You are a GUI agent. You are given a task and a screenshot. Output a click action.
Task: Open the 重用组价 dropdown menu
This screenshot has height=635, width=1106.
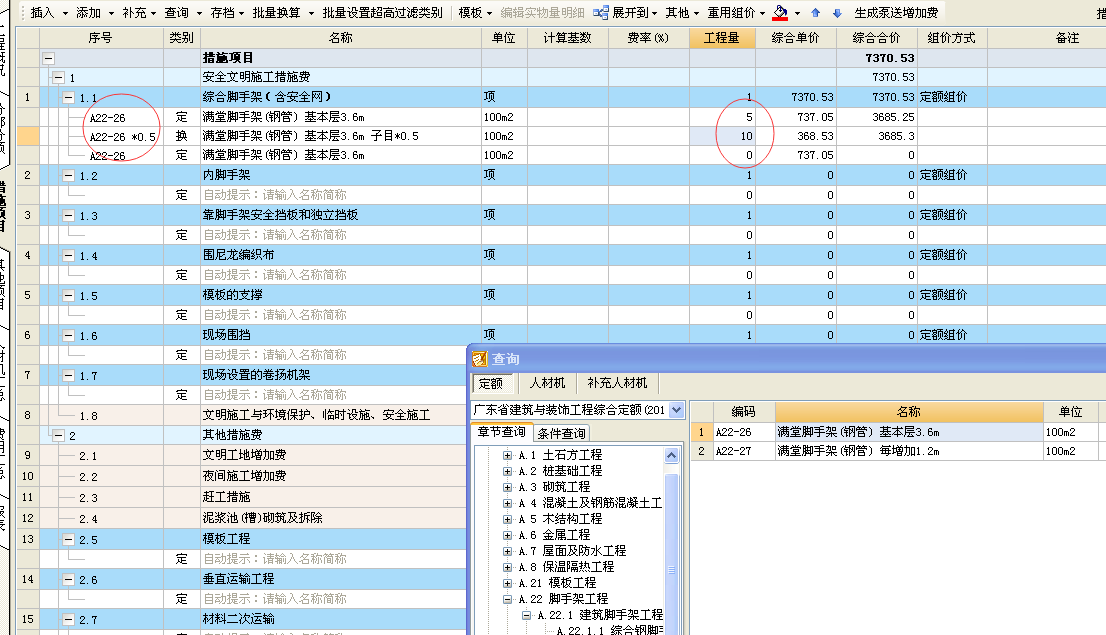[736, 13]
